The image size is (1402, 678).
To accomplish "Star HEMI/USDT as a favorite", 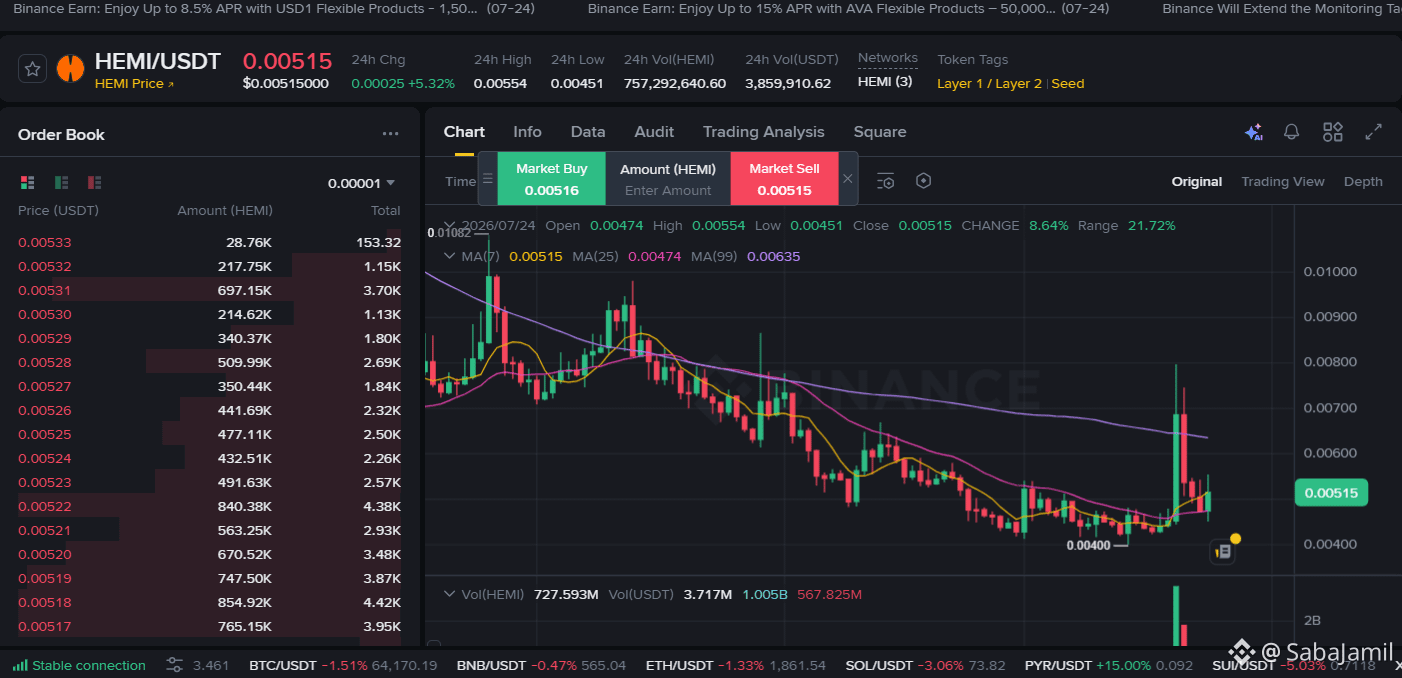I will coord(33,69).
